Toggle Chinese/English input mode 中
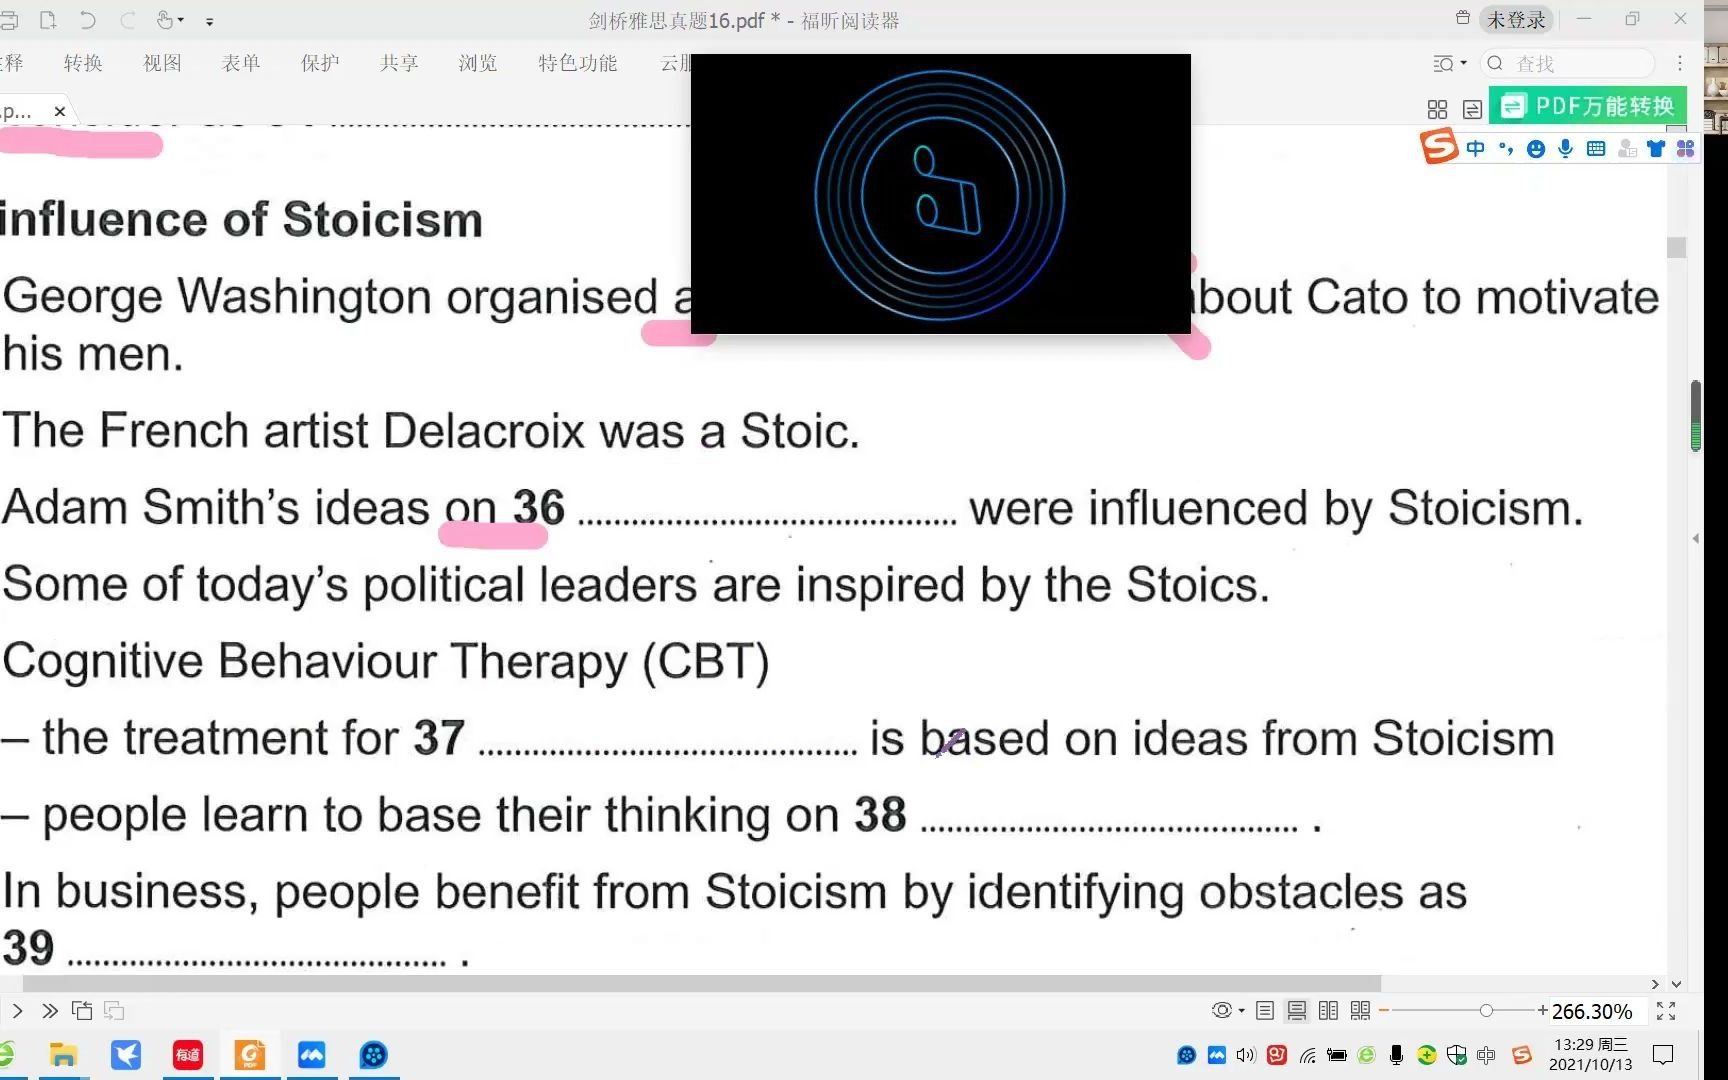The image size is (1728, 1080). (x=1475, y=148)
